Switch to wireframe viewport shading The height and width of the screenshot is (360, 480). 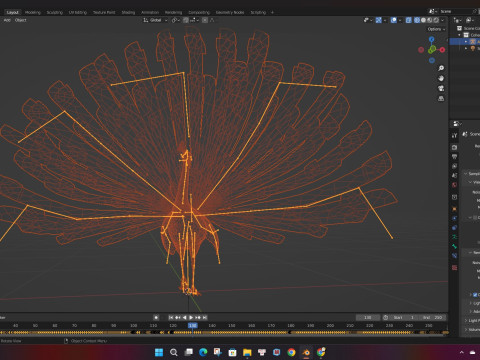pyautogui.click(x=417, y=20)
